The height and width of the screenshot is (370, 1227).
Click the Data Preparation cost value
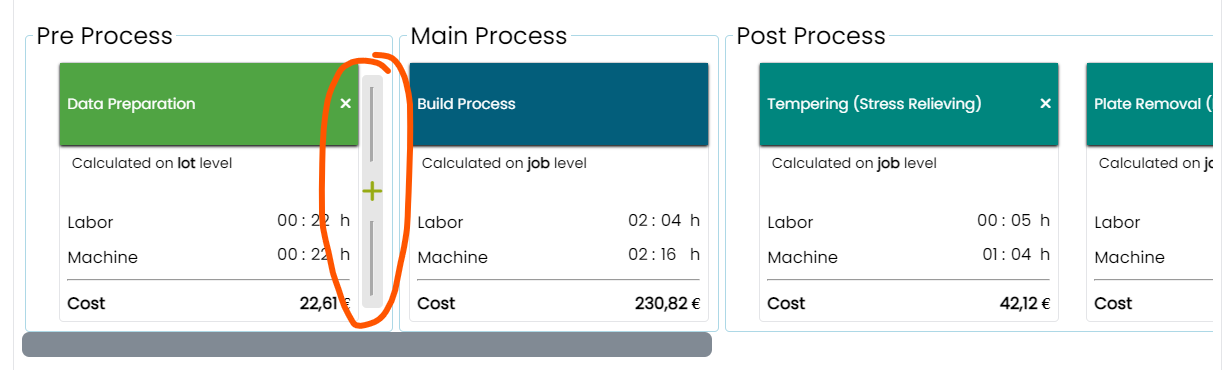[325, 303]
